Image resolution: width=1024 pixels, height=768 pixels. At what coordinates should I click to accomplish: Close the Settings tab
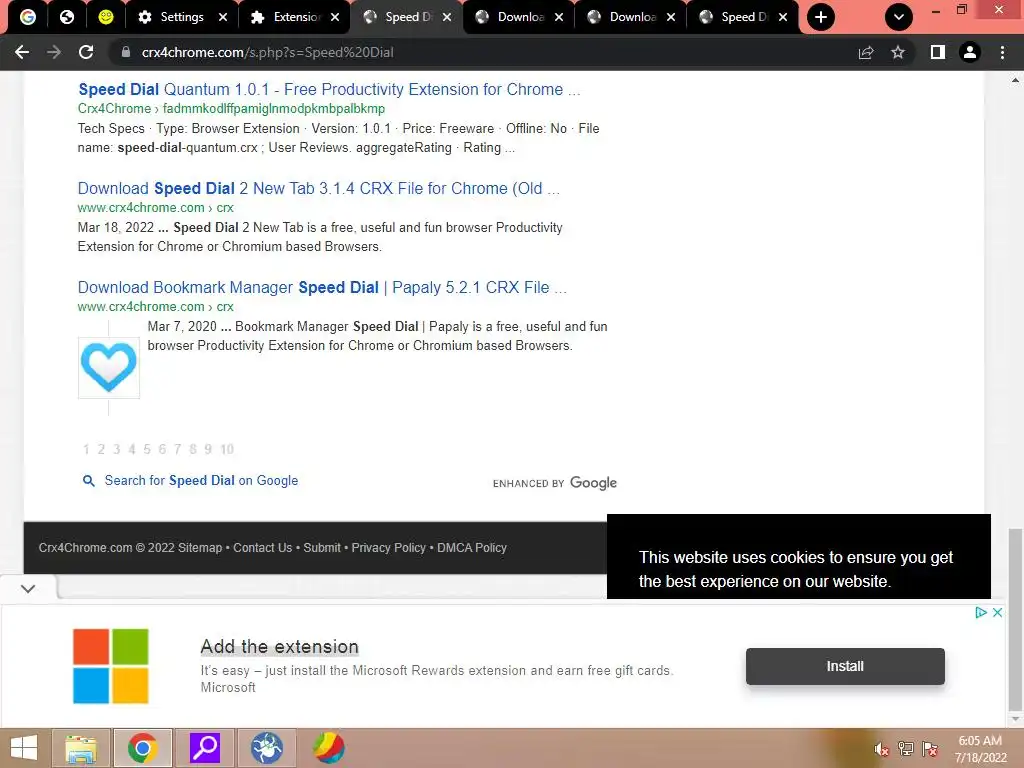click(223, 17)
